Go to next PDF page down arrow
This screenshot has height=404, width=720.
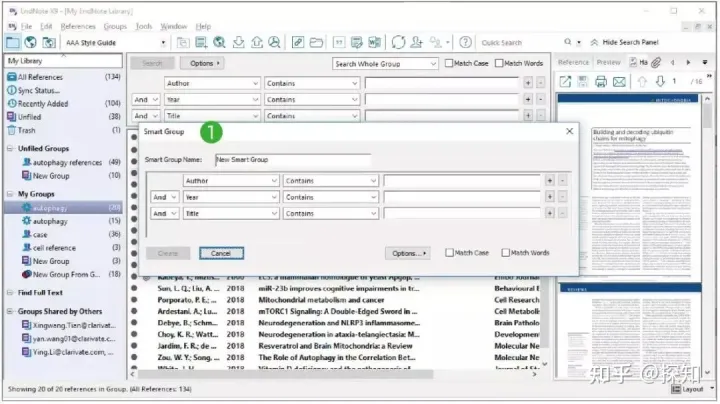[660, 82]
